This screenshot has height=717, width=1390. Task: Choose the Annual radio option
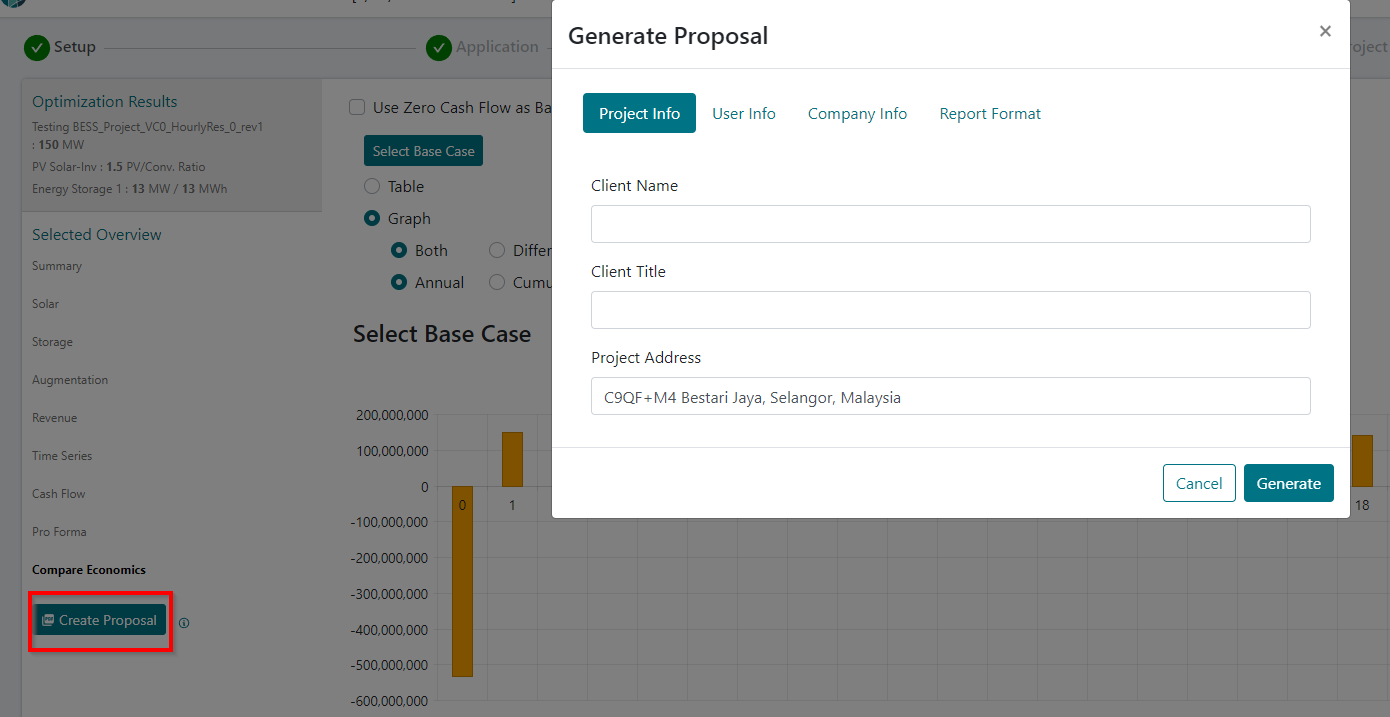coord(399,282)
